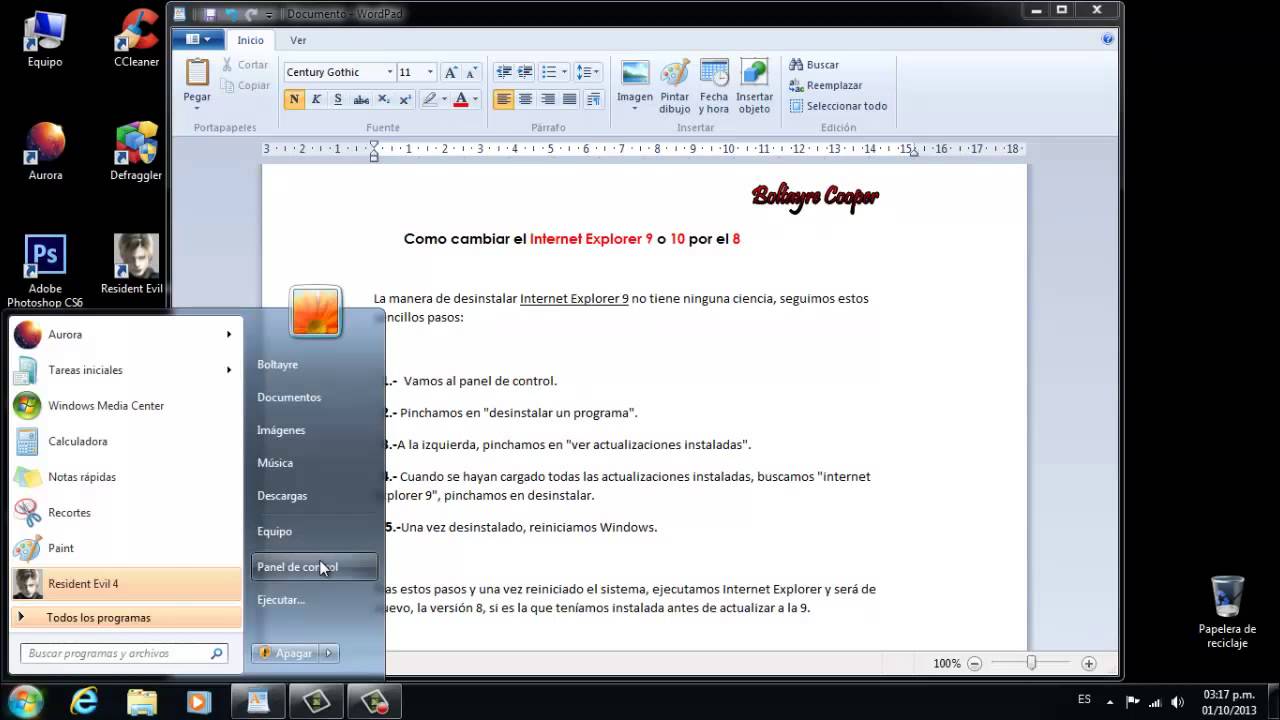Open Windows Media Center from Start menu

tap(126, 406)
